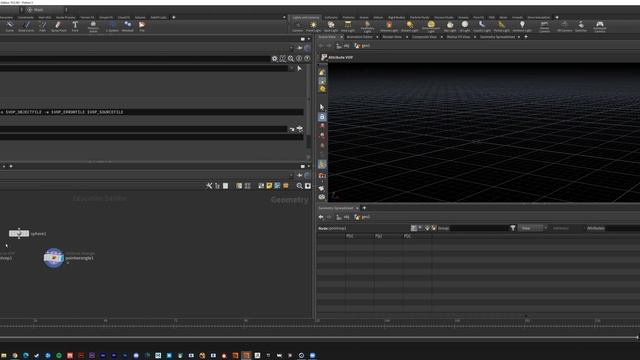Add a Spot Light from the shelf
Screen dimensions: 640x360
coord(331,27)
